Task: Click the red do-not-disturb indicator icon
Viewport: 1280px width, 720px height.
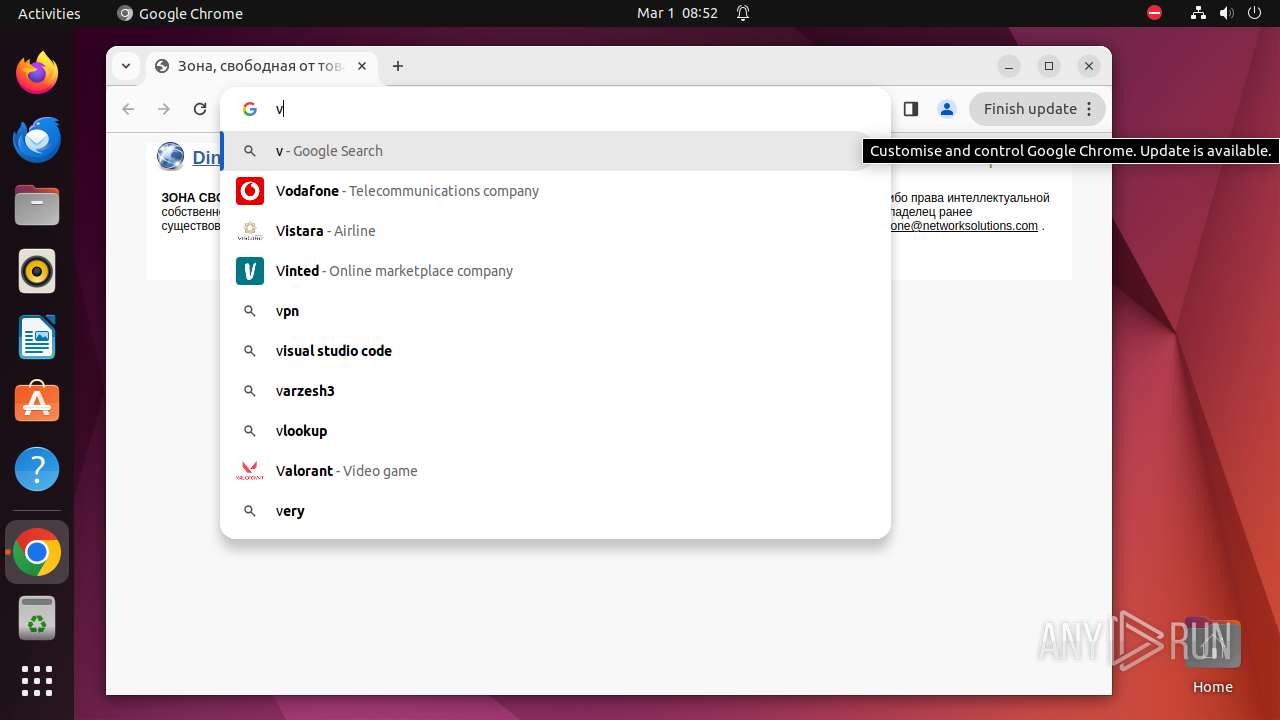Action: [1154, 13]
